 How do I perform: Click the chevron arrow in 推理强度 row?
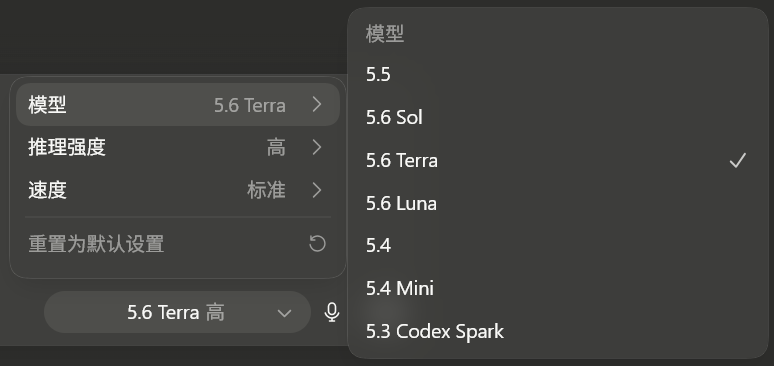point(317,147)
